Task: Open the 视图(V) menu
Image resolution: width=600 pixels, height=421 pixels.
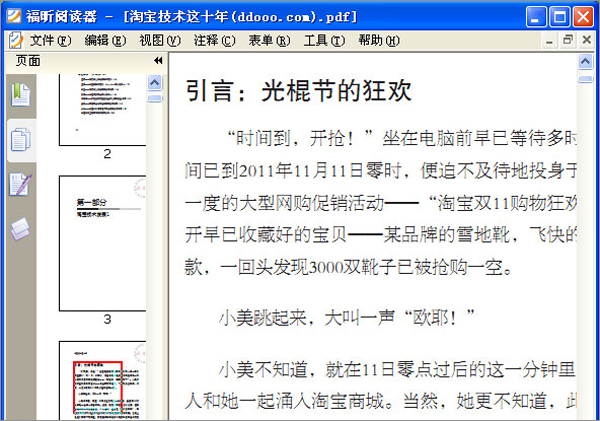Action: point(160,40)
